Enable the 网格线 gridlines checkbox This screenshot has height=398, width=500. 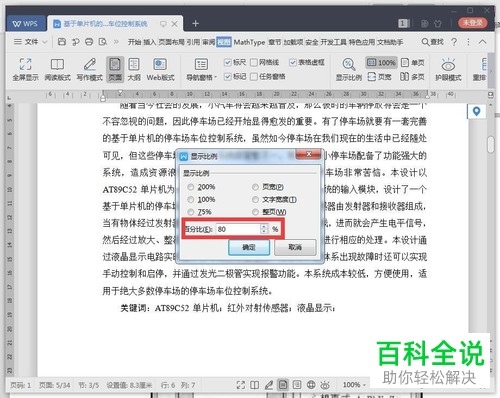click(x=254, y=62)
